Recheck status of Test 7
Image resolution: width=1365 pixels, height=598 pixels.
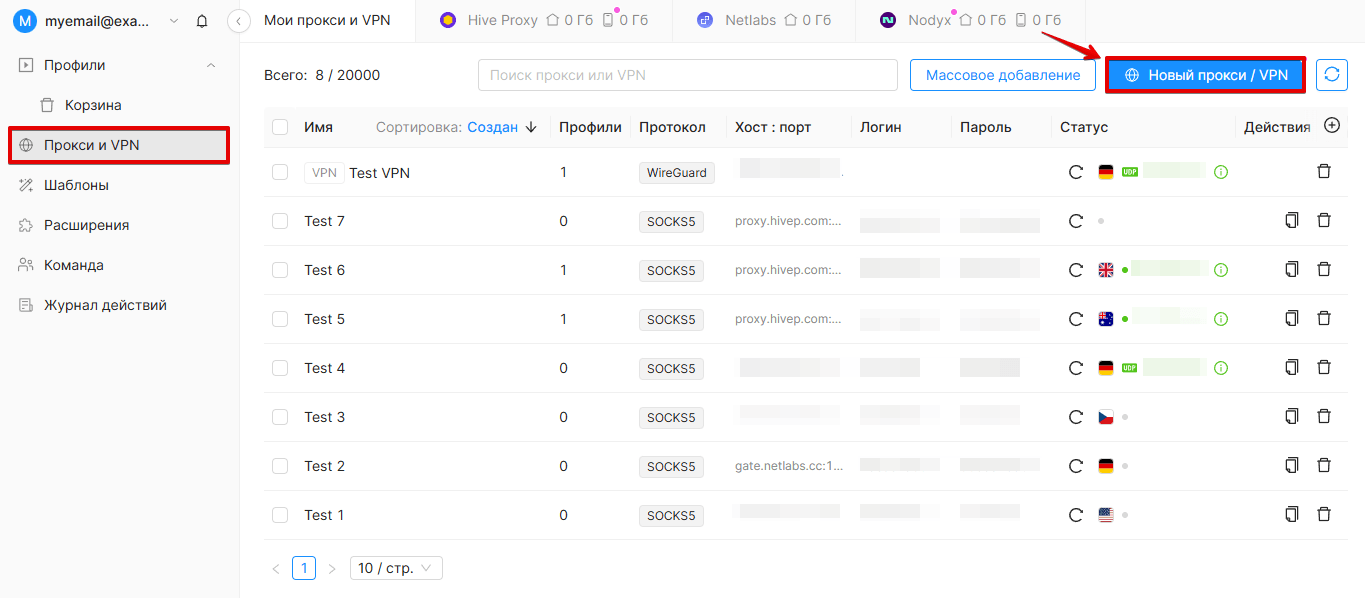coord(1076,221)
